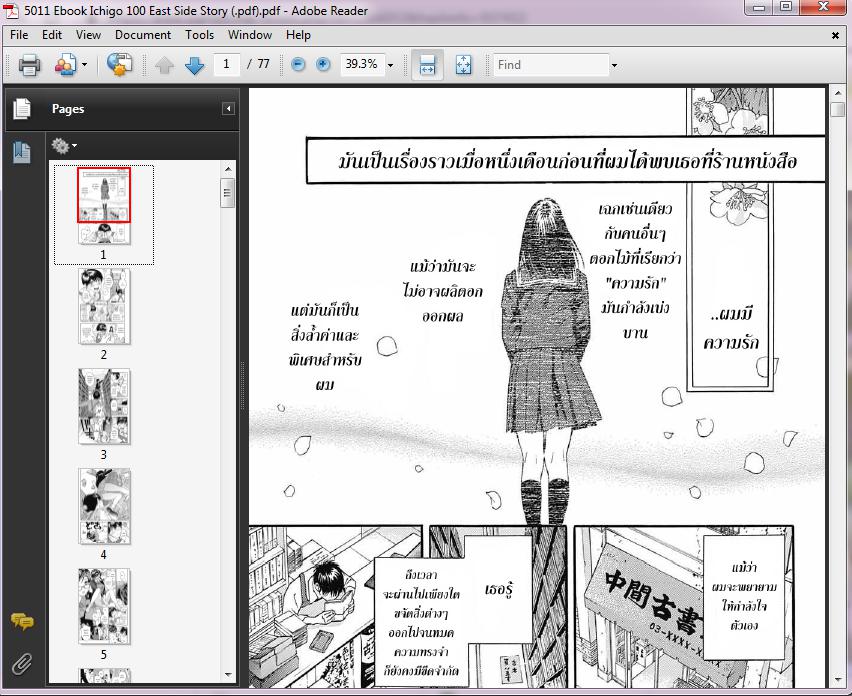The image size is (852, 696).
Task: Select page 3 thumbnail
Action: 104,406
